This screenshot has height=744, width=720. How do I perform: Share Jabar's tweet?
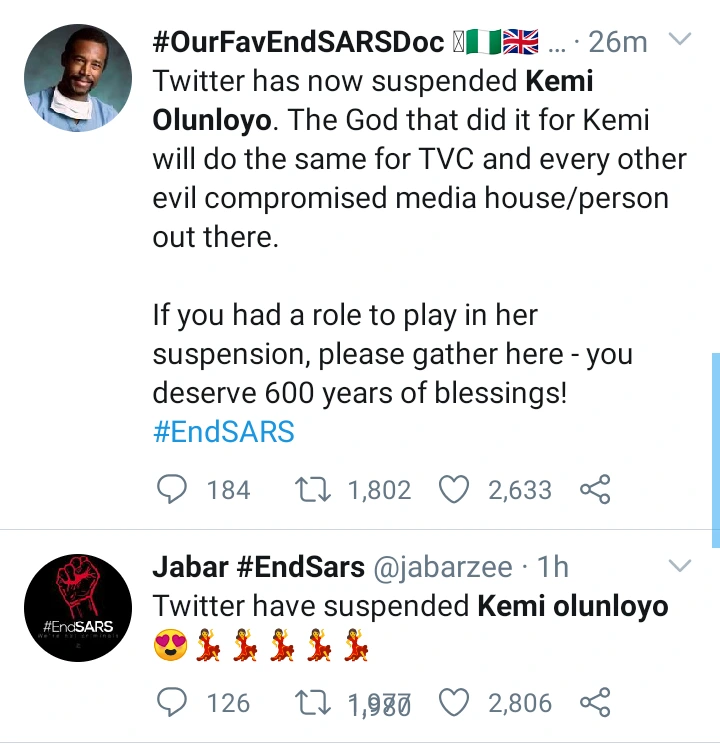tap(595, 702)
